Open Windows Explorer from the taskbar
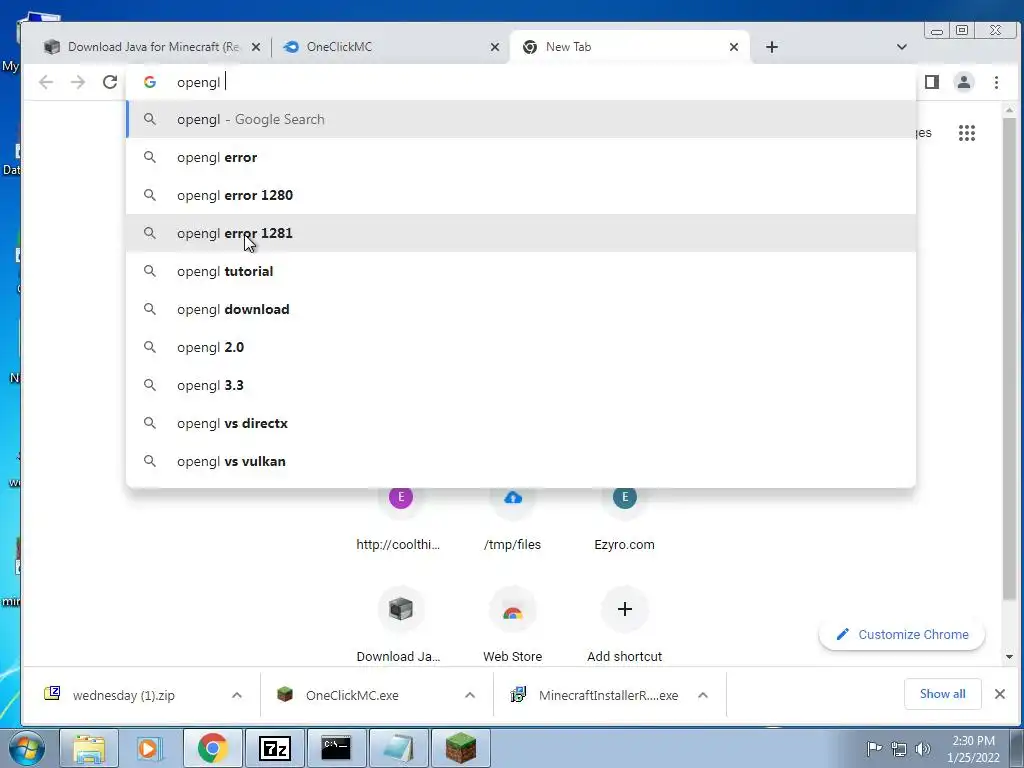This screenshot has width=1024, height=768. tap(89, 748)
